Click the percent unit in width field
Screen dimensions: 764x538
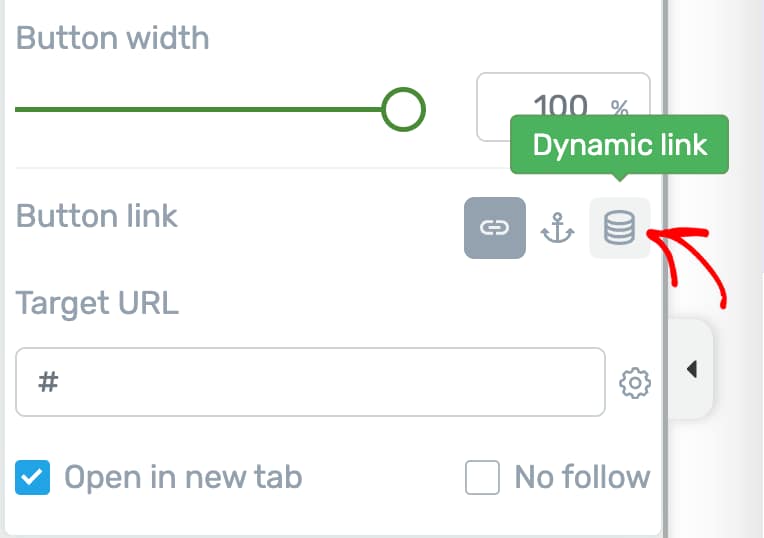point(620,107)
